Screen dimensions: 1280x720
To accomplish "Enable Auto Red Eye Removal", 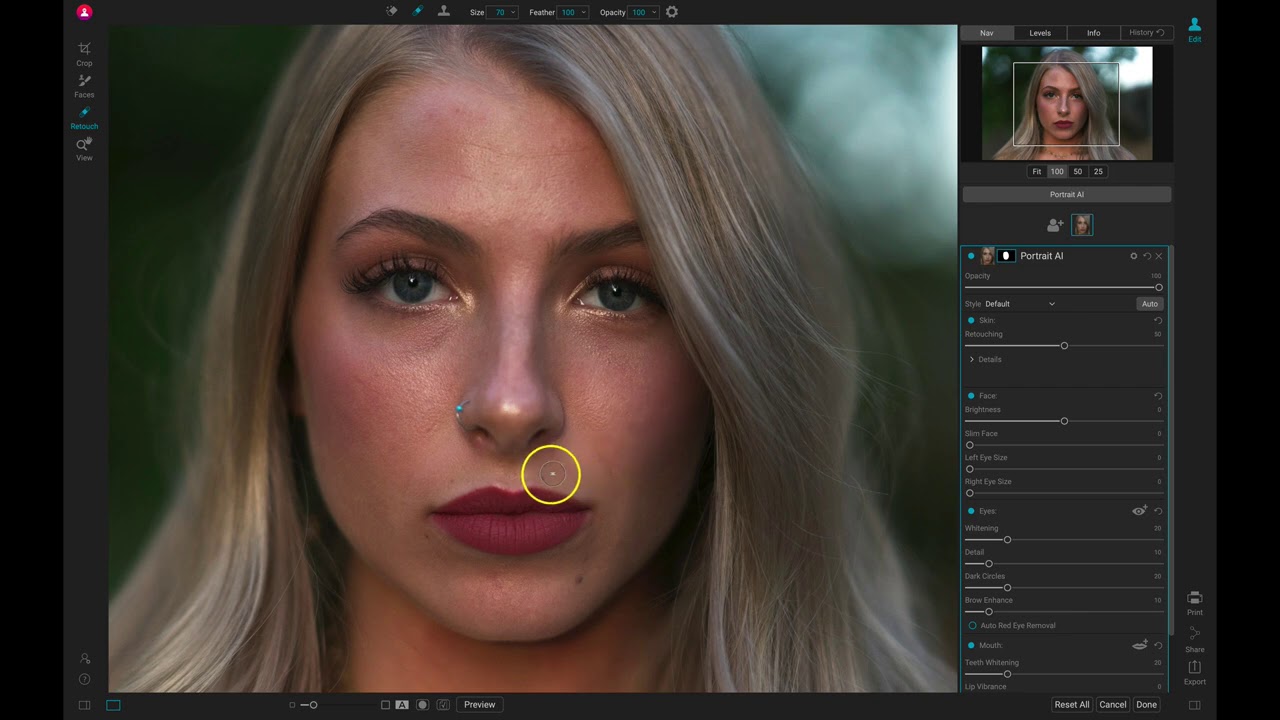I will [x=972, y=625].
